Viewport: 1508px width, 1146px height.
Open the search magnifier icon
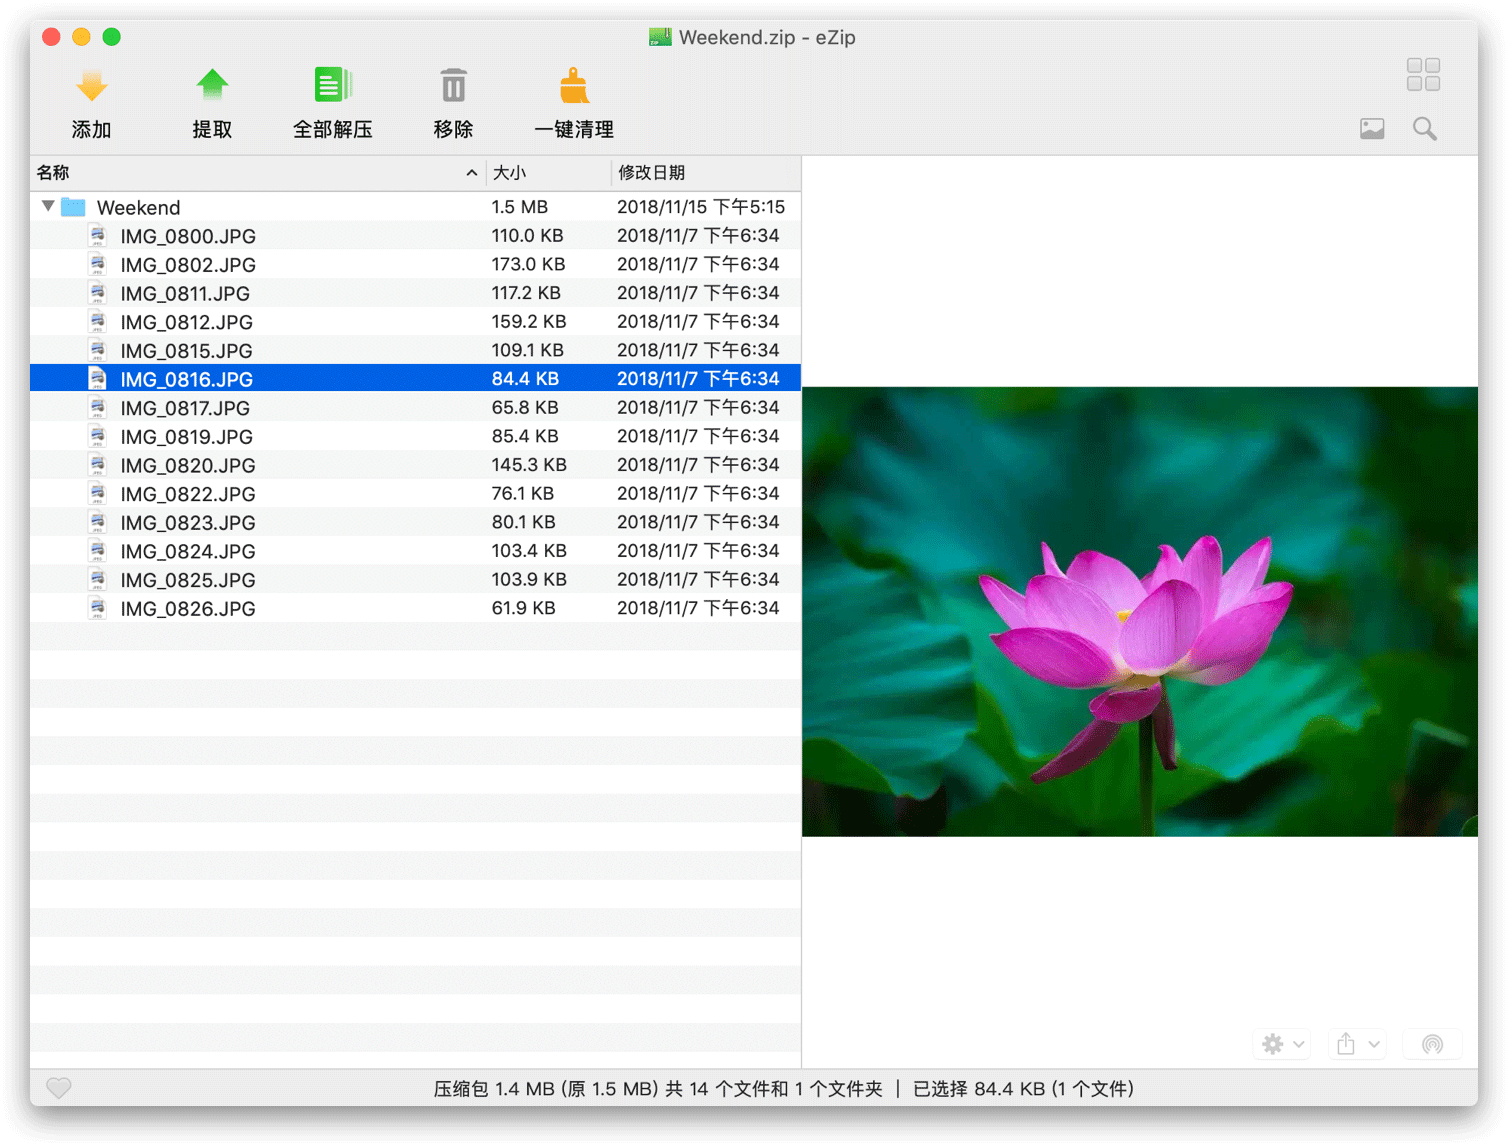pyautogui.click(x=1424, y=129)
